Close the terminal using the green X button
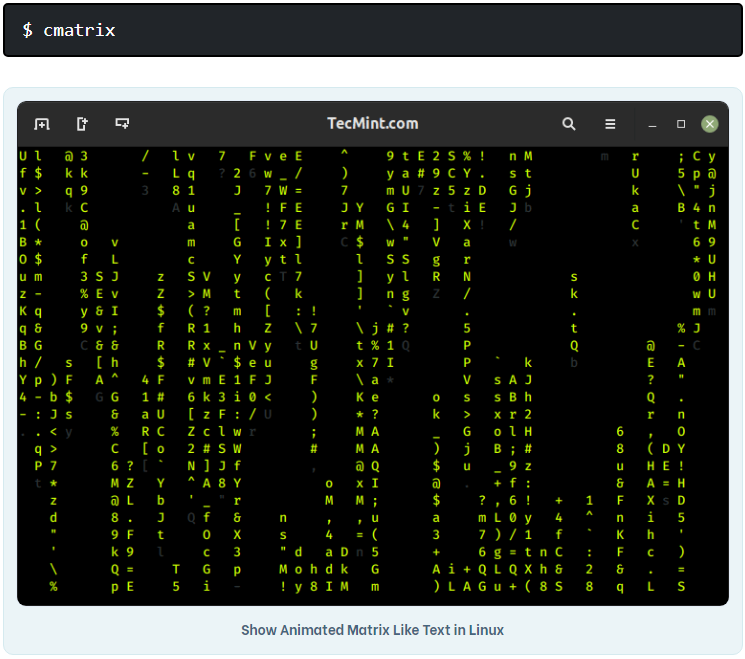The height and width of the screenshot is (659, 745). (x=710, y=124)
